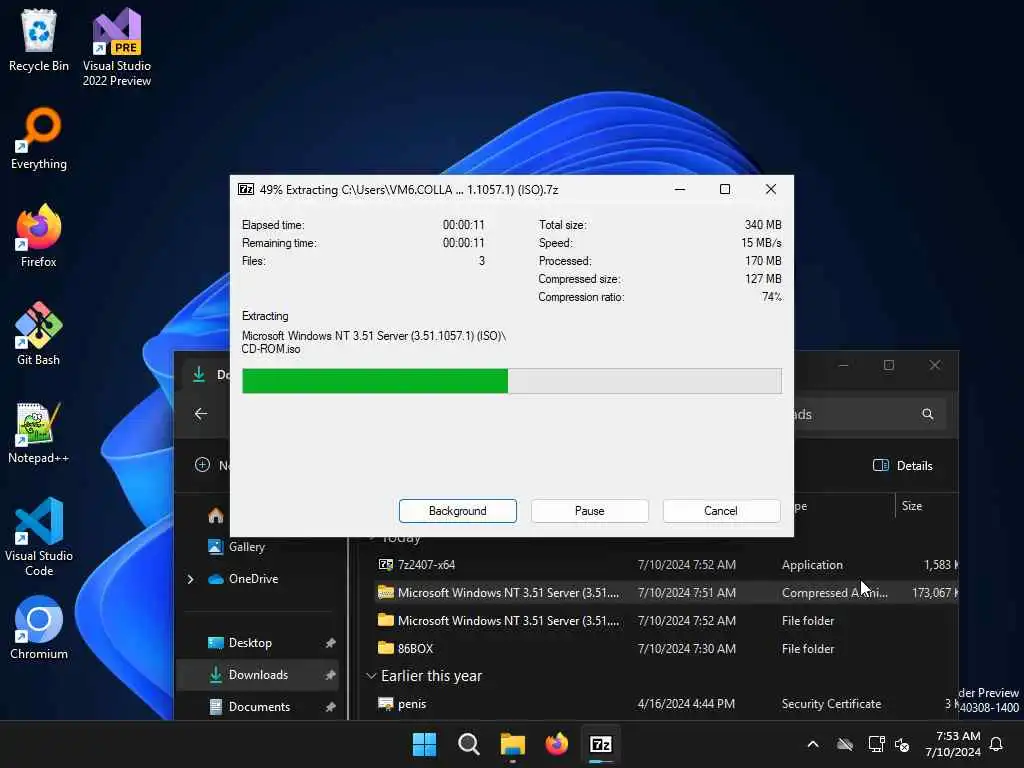This screenshot has height=768, width=1024.
Task: Open the Everything search shortcut
Action: (x=39, y=138)
